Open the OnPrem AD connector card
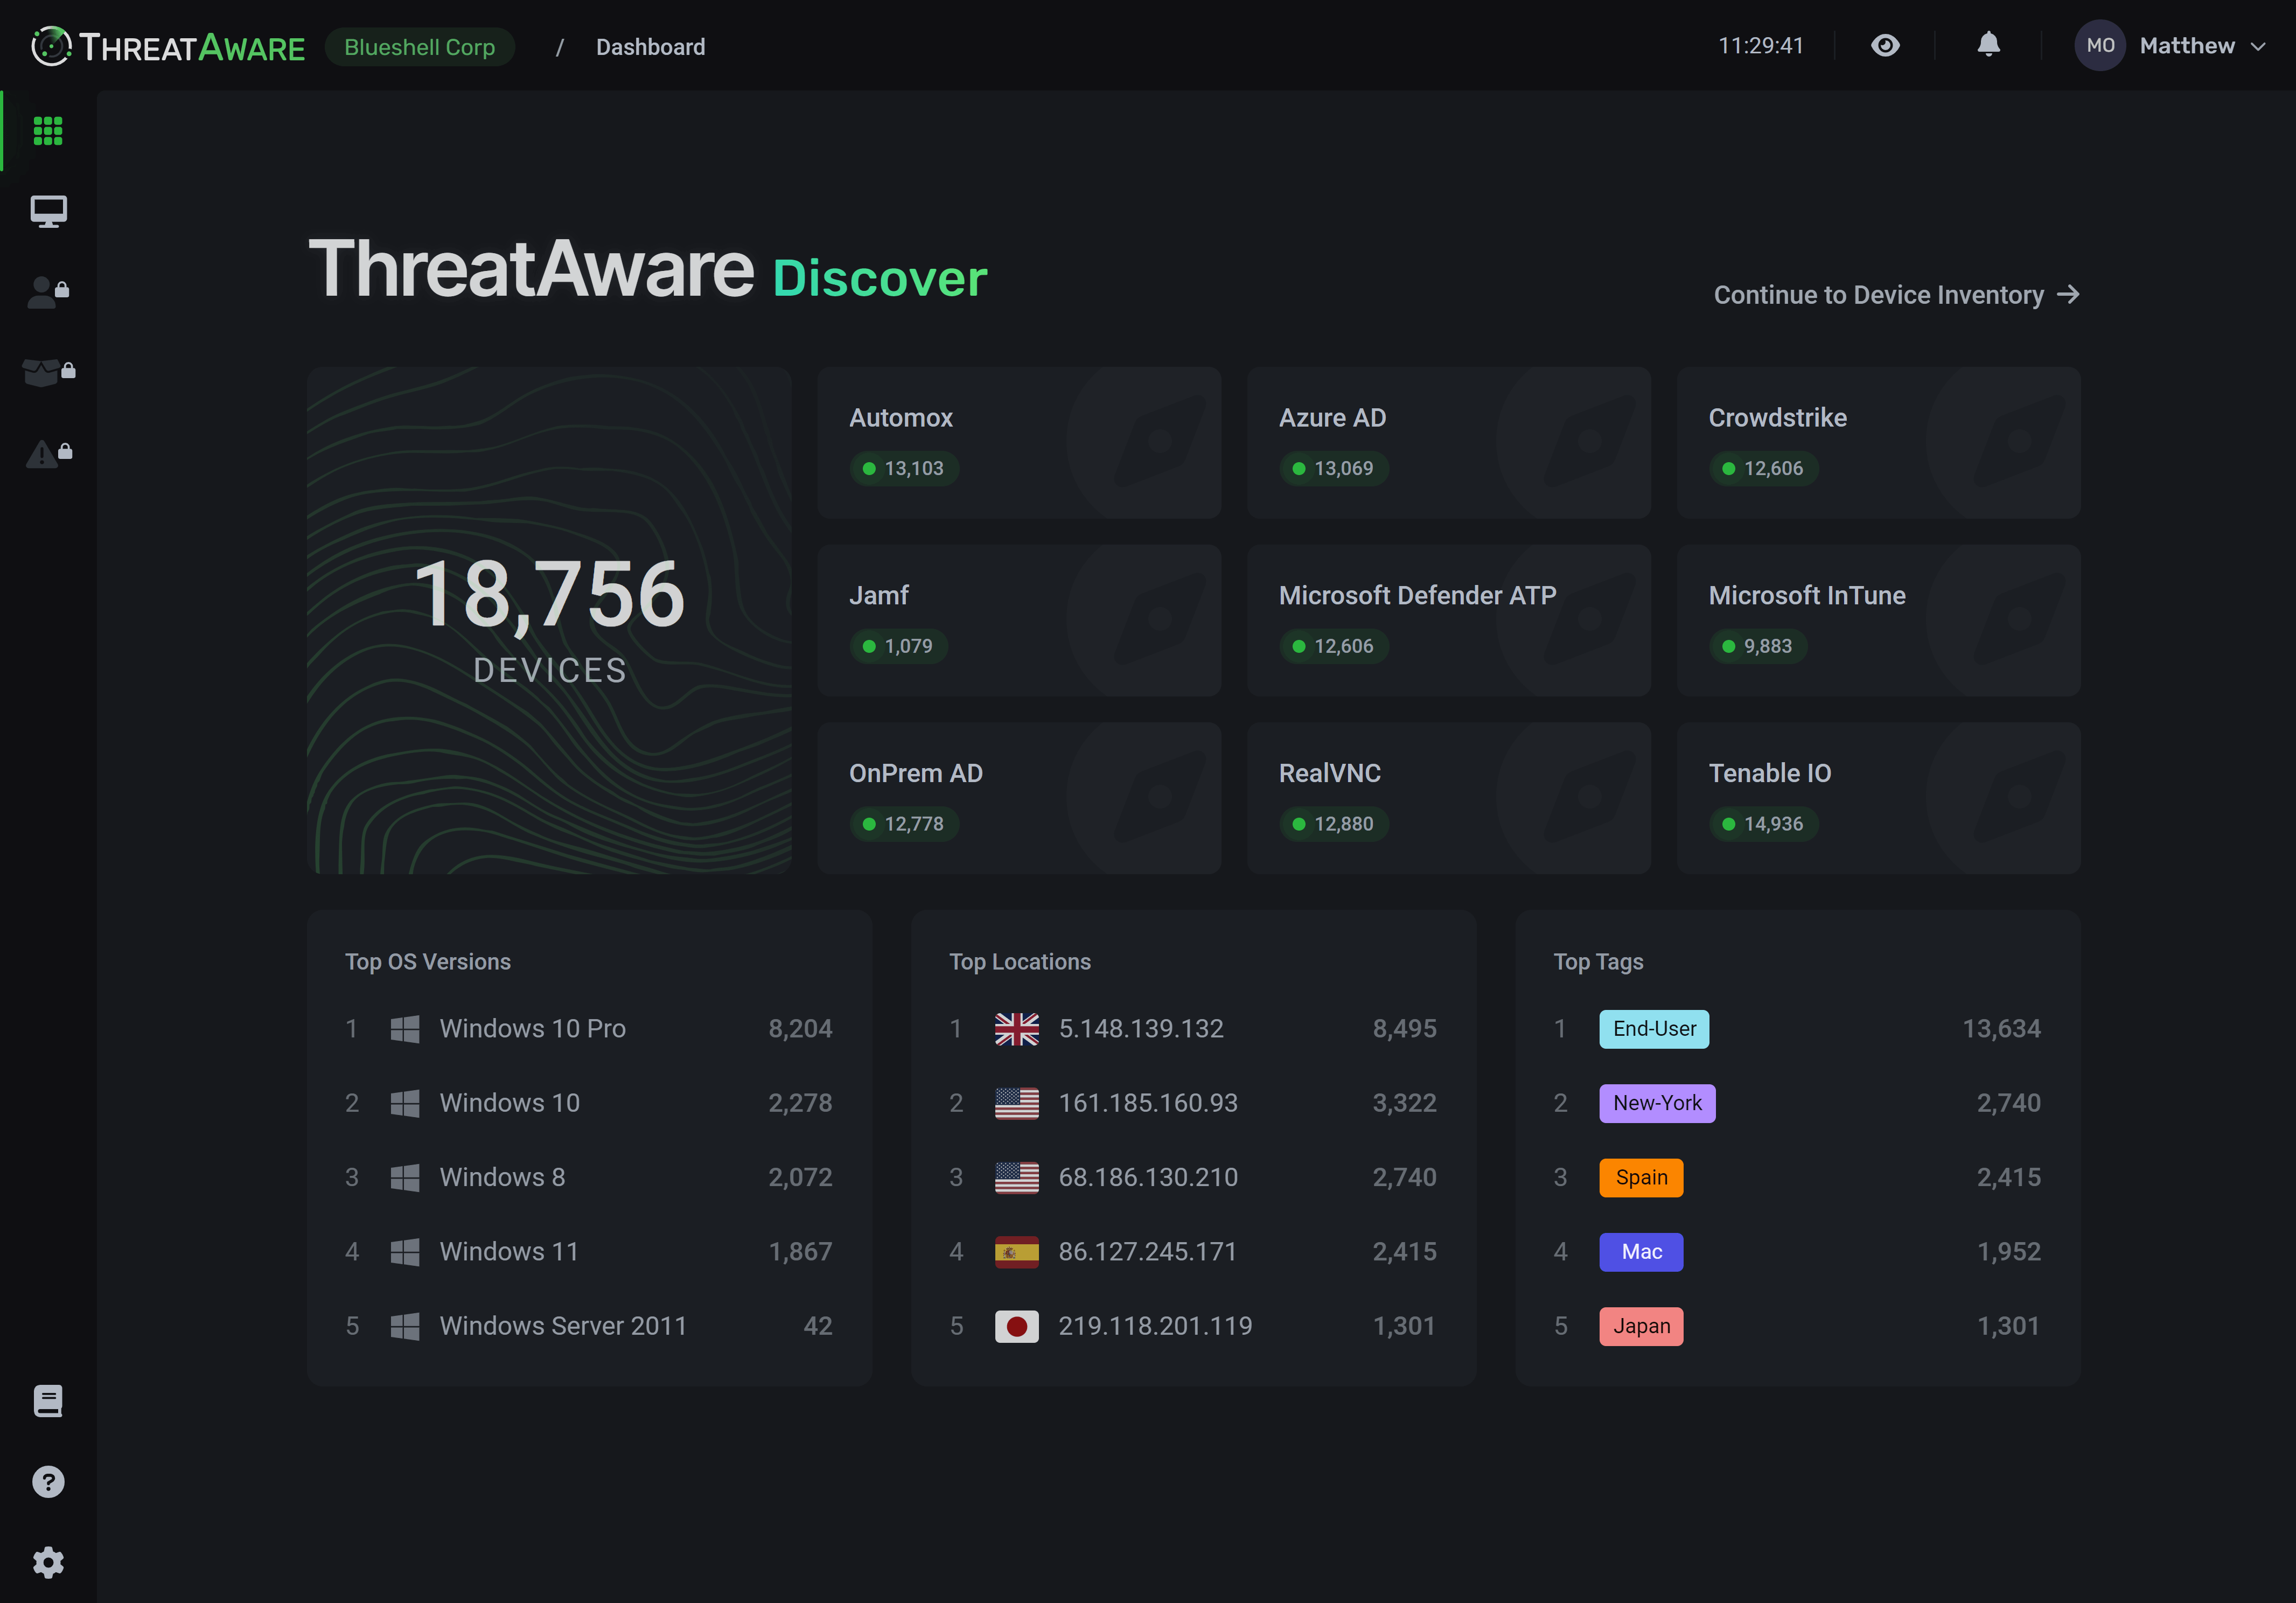This screenshot has width=2296, height=1603. pos(1019,798)
